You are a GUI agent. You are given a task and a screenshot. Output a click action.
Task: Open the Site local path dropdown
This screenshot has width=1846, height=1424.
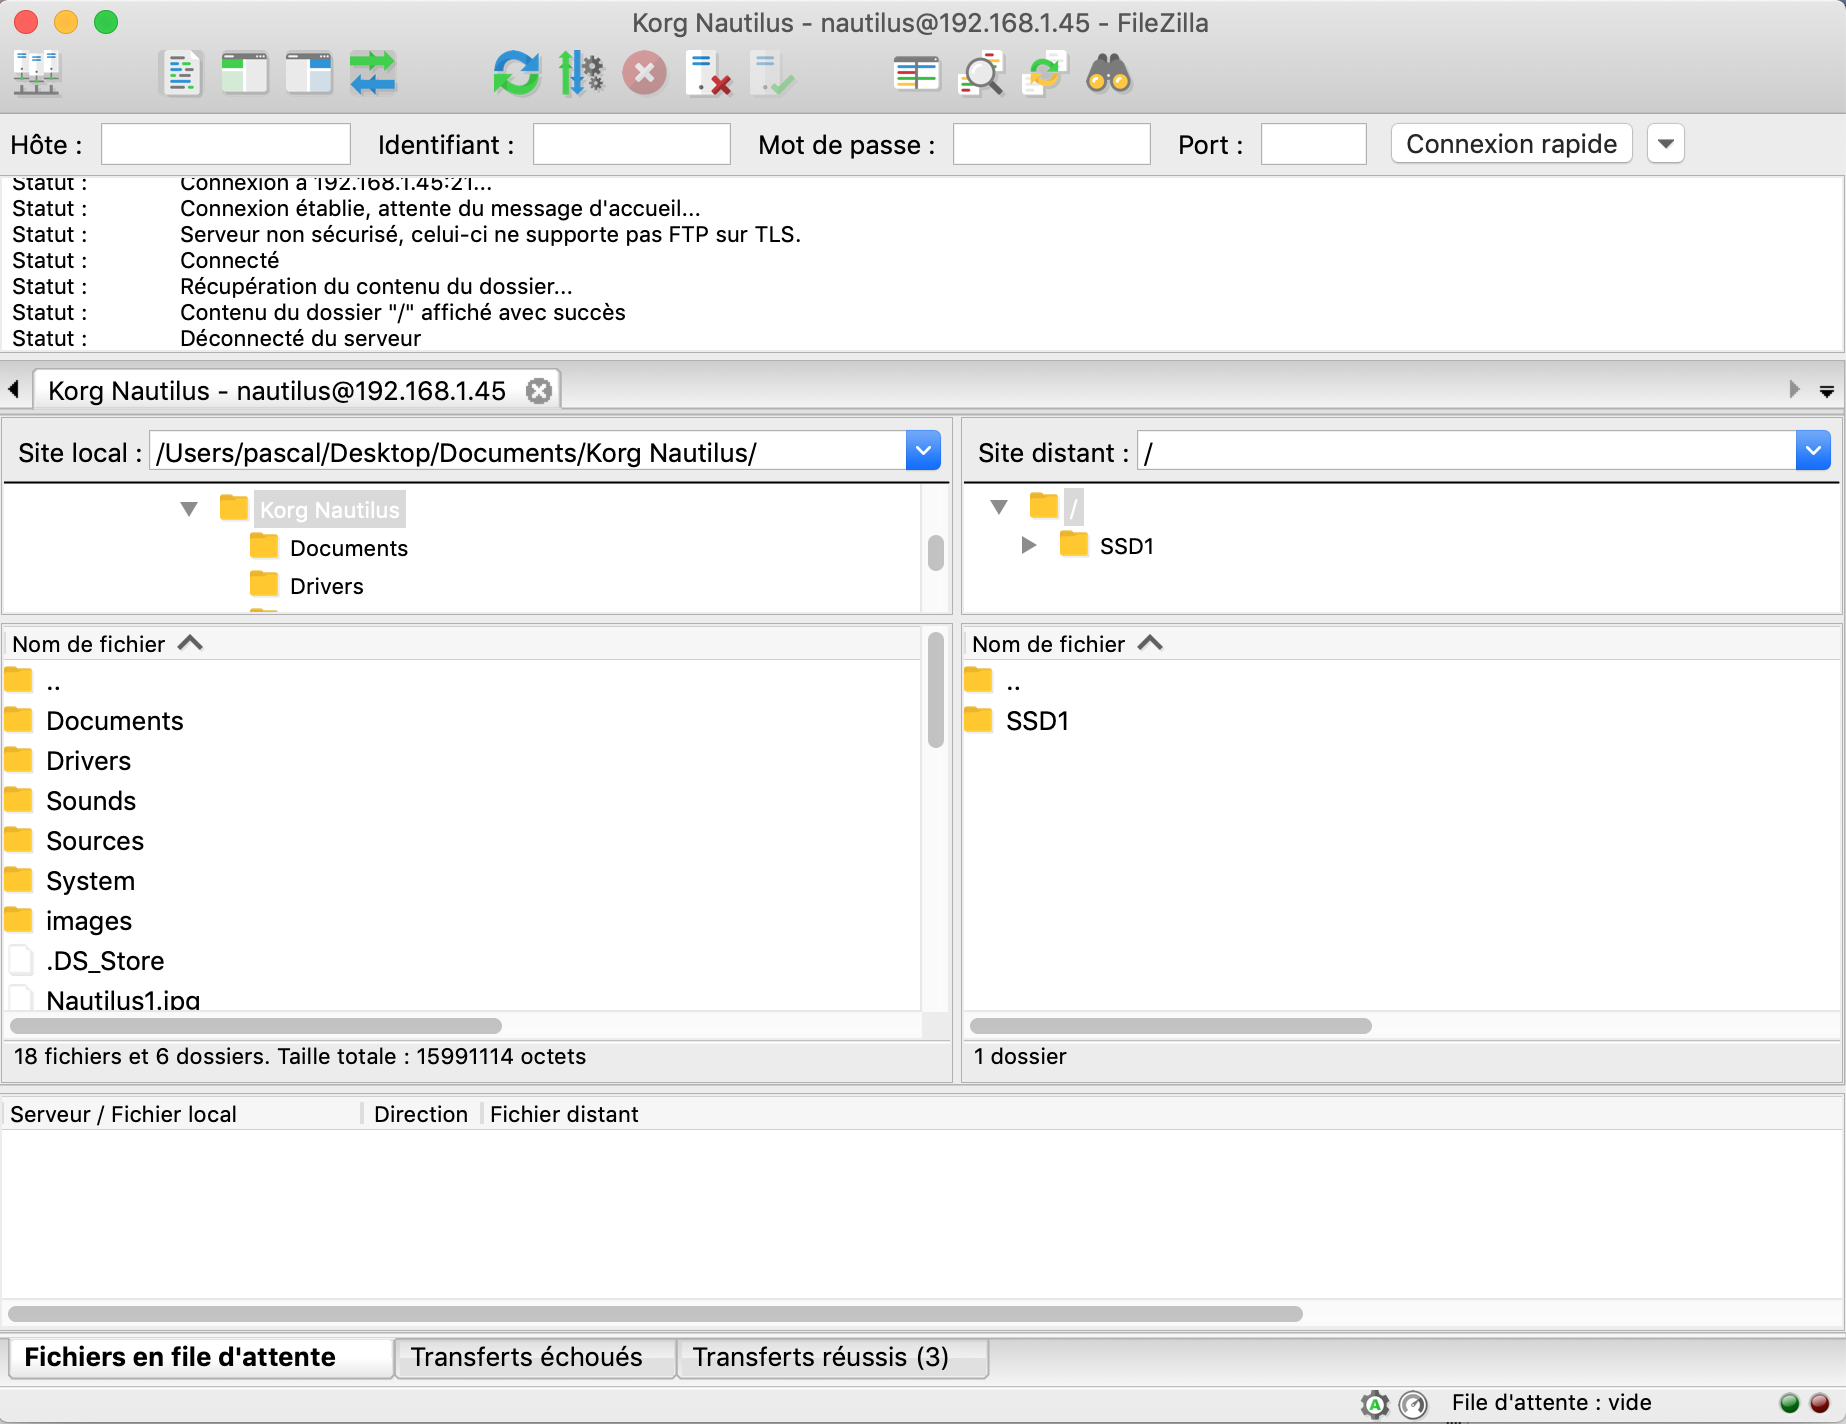click(923, 451)
